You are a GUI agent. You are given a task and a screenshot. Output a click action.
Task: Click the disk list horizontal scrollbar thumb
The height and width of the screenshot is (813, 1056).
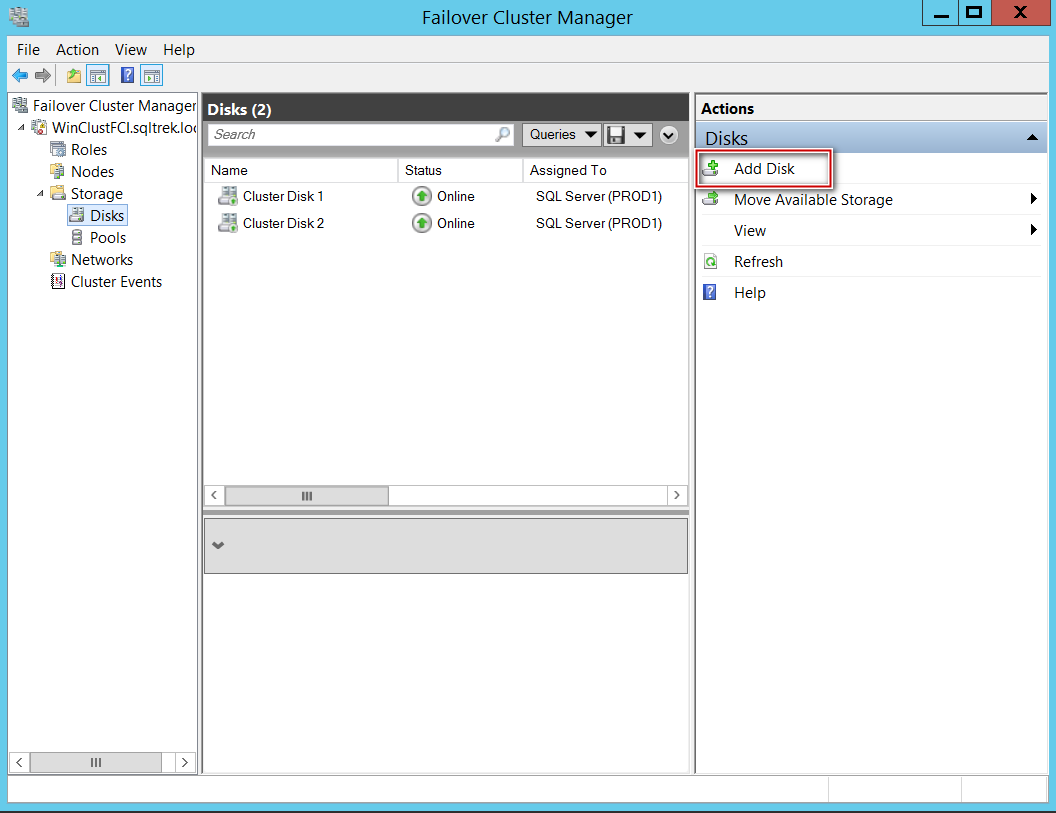[x=306, y=496]
